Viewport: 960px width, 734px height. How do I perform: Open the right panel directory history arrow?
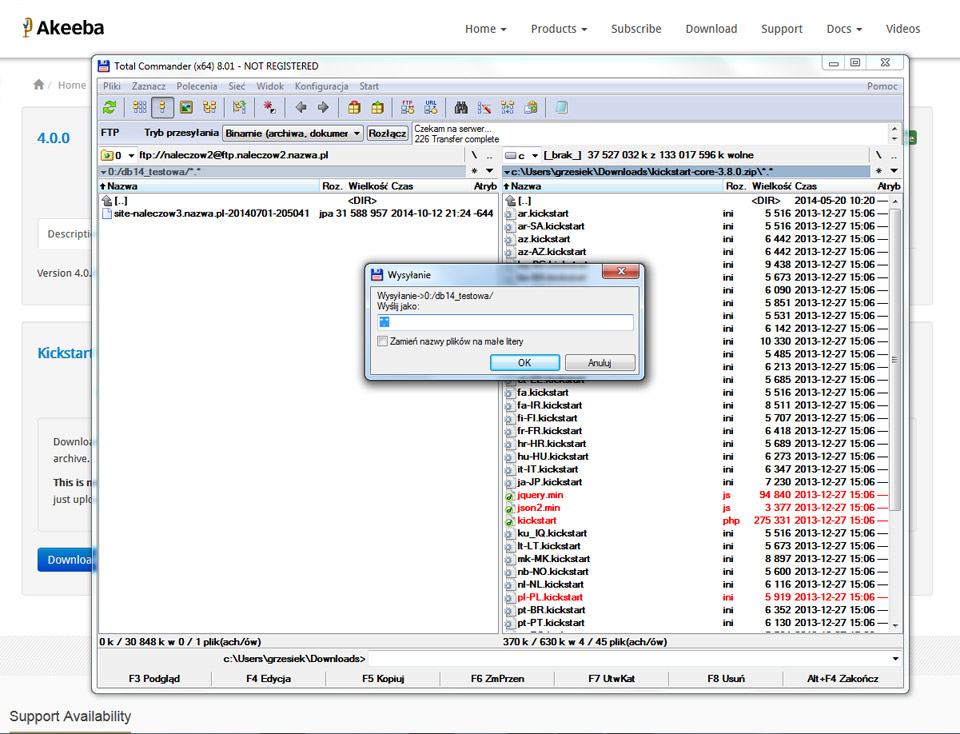pos(894,171)
